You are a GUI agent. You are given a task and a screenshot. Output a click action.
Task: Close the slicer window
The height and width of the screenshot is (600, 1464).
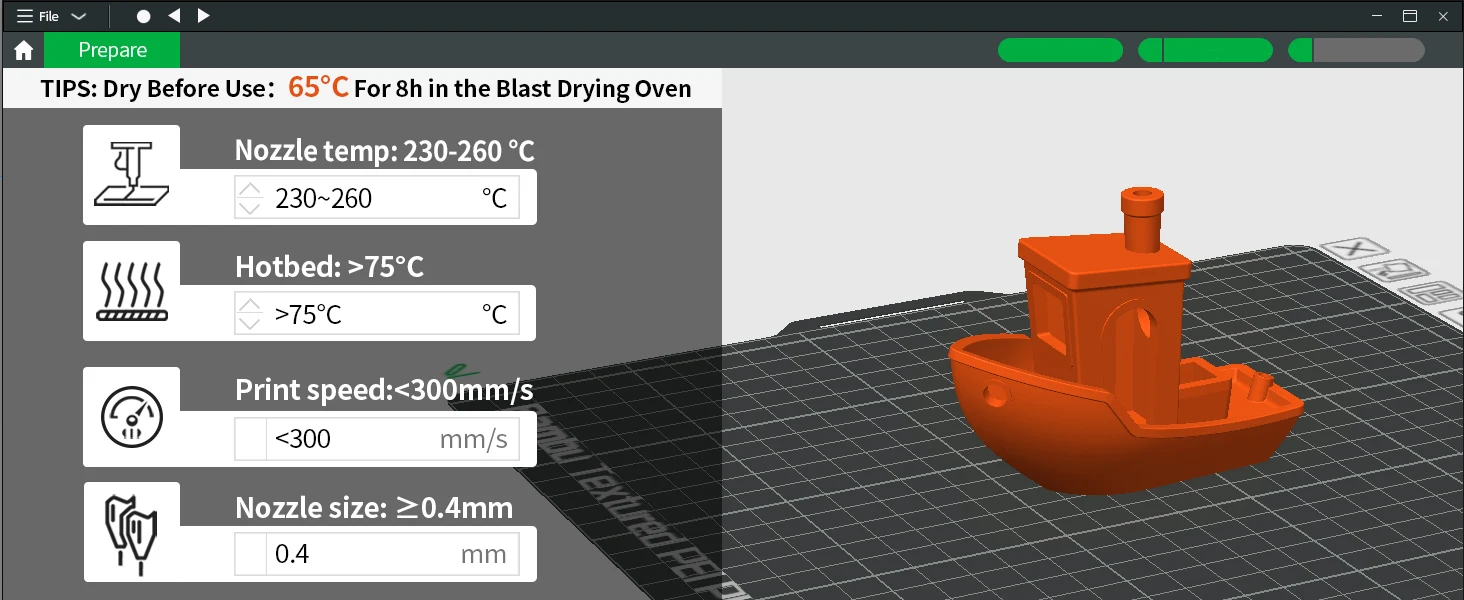1442,16
